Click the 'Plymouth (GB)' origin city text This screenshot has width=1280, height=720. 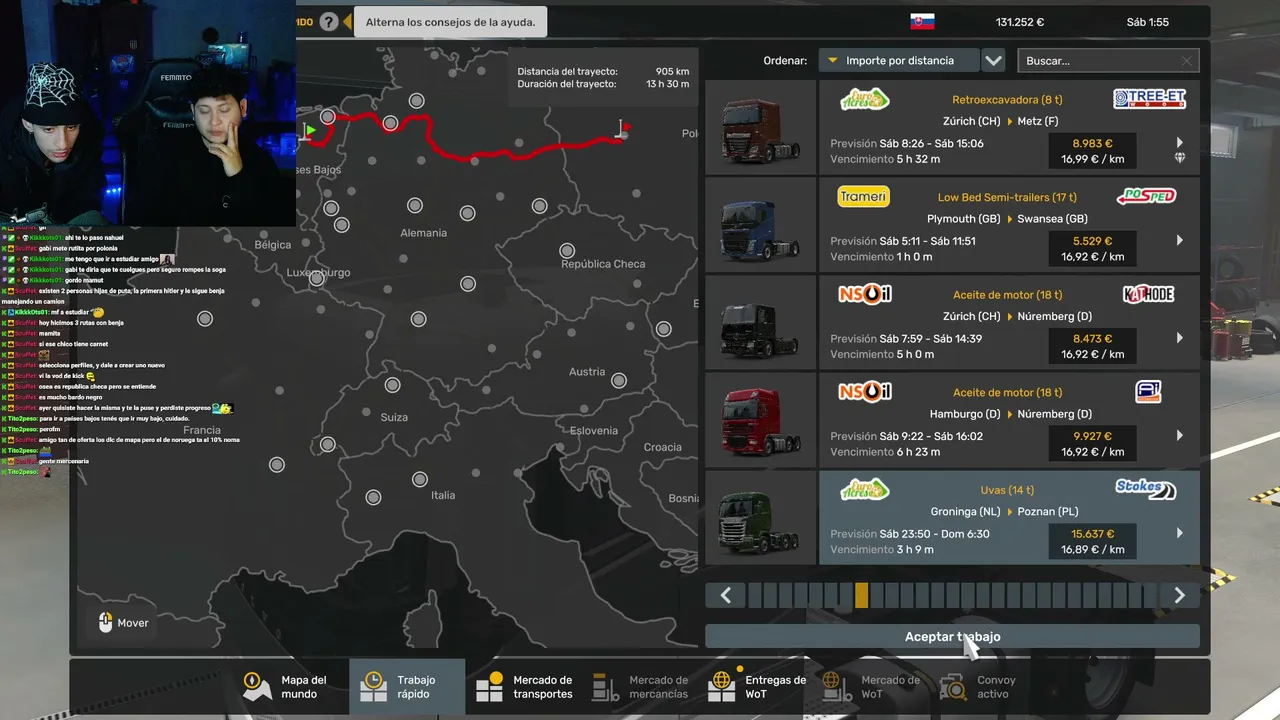(965, 219)
